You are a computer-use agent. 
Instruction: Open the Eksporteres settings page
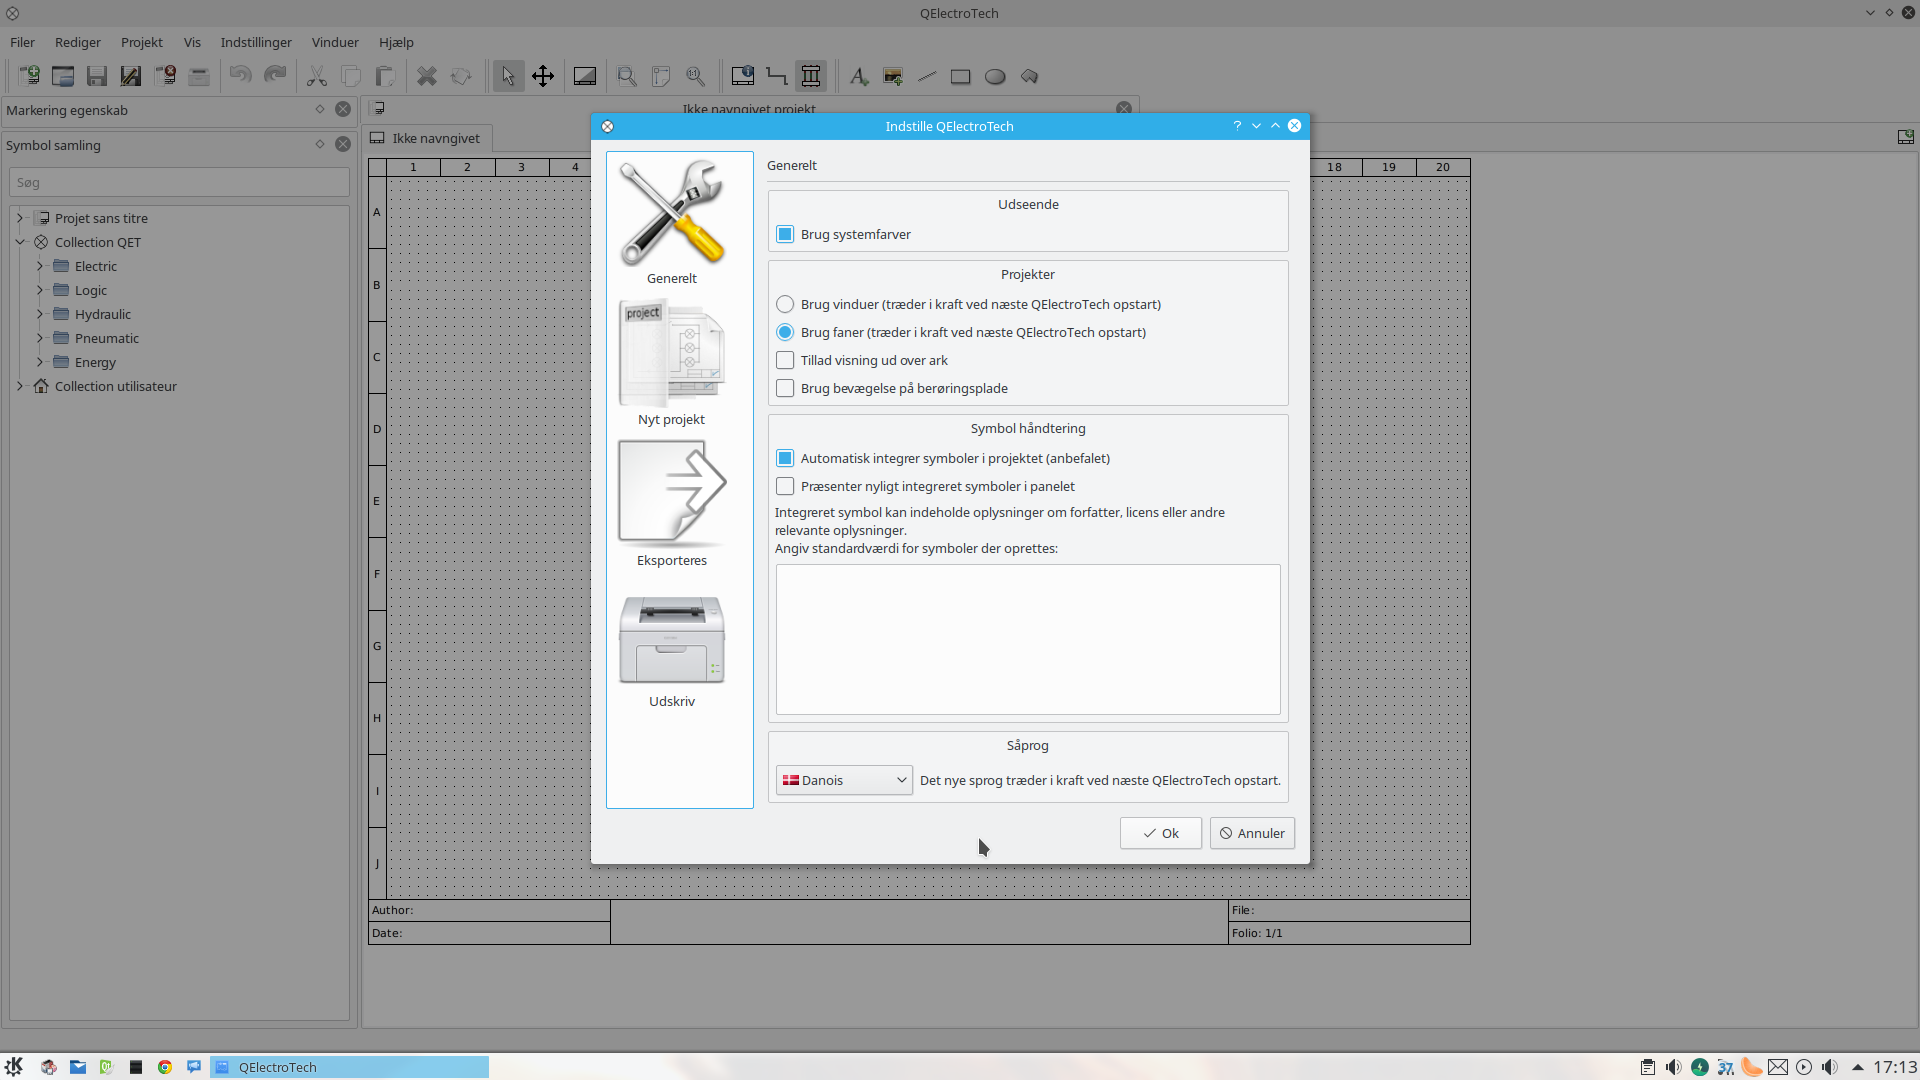point(672,503)
